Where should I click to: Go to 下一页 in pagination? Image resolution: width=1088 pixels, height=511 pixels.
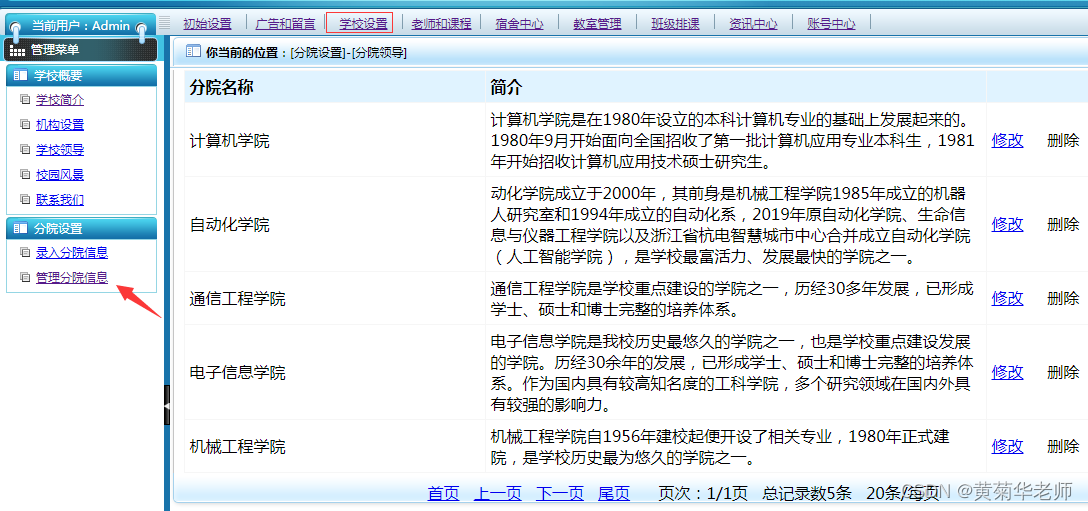(x=560, y=494)
